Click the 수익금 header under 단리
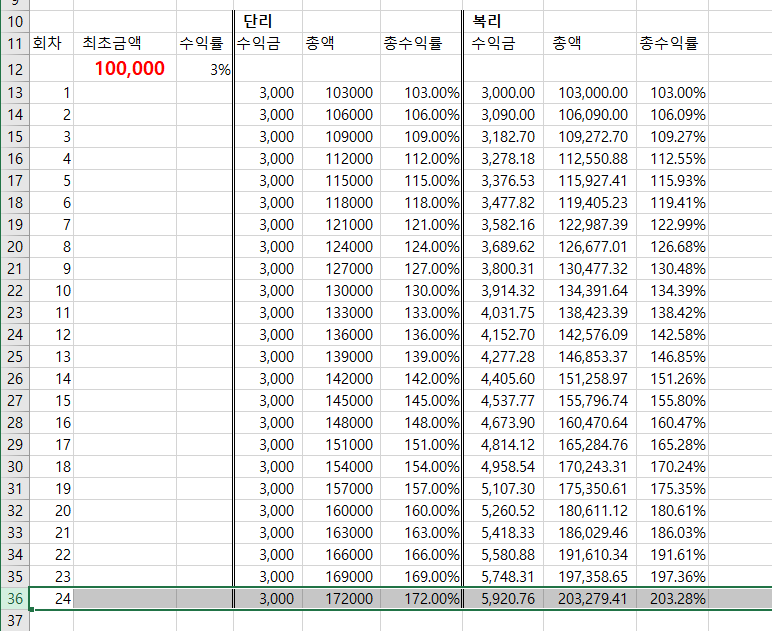Screen dimensions: 772x631 (268, 43)
